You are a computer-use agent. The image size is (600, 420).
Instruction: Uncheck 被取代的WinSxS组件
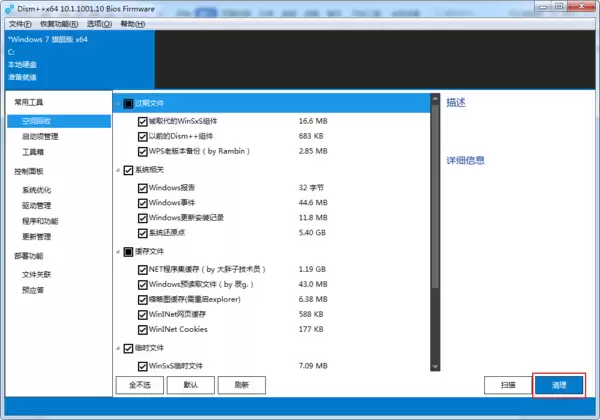click(x=142, y=122)
